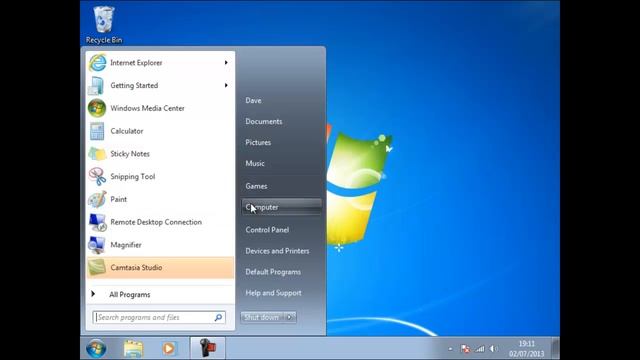The height and width of the screenshot is (360, 640).
Task: Launch the Paint palette icon
Action: point(97,199)
